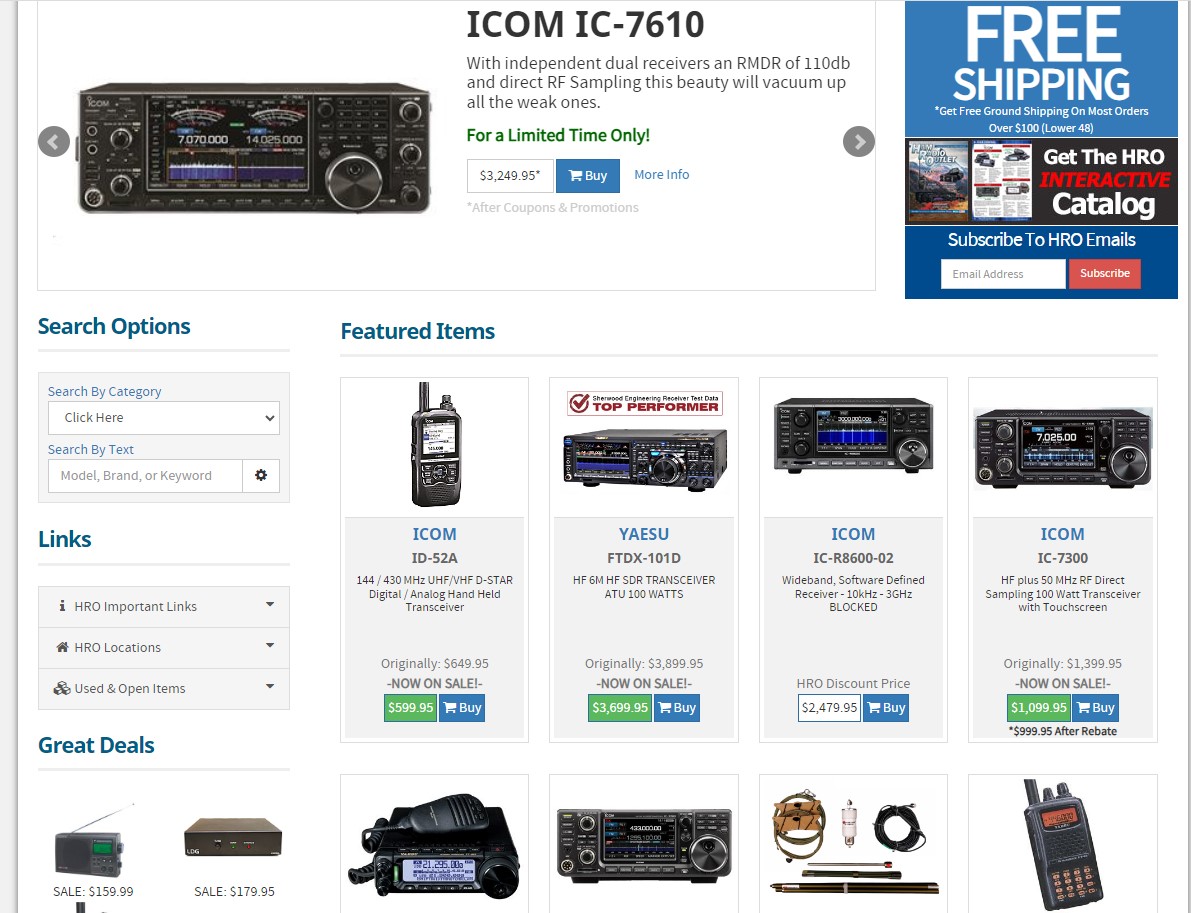Go to previous slide in product carousel

54,141
